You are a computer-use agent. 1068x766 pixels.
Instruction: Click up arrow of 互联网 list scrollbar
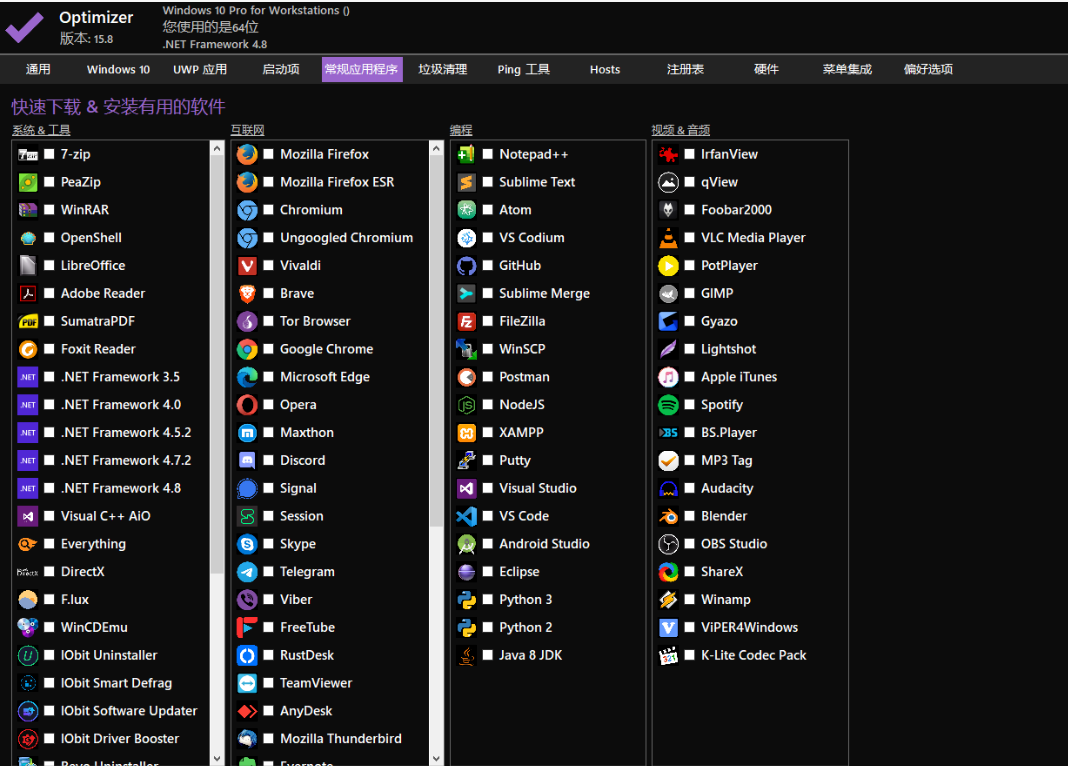(437, 148)
